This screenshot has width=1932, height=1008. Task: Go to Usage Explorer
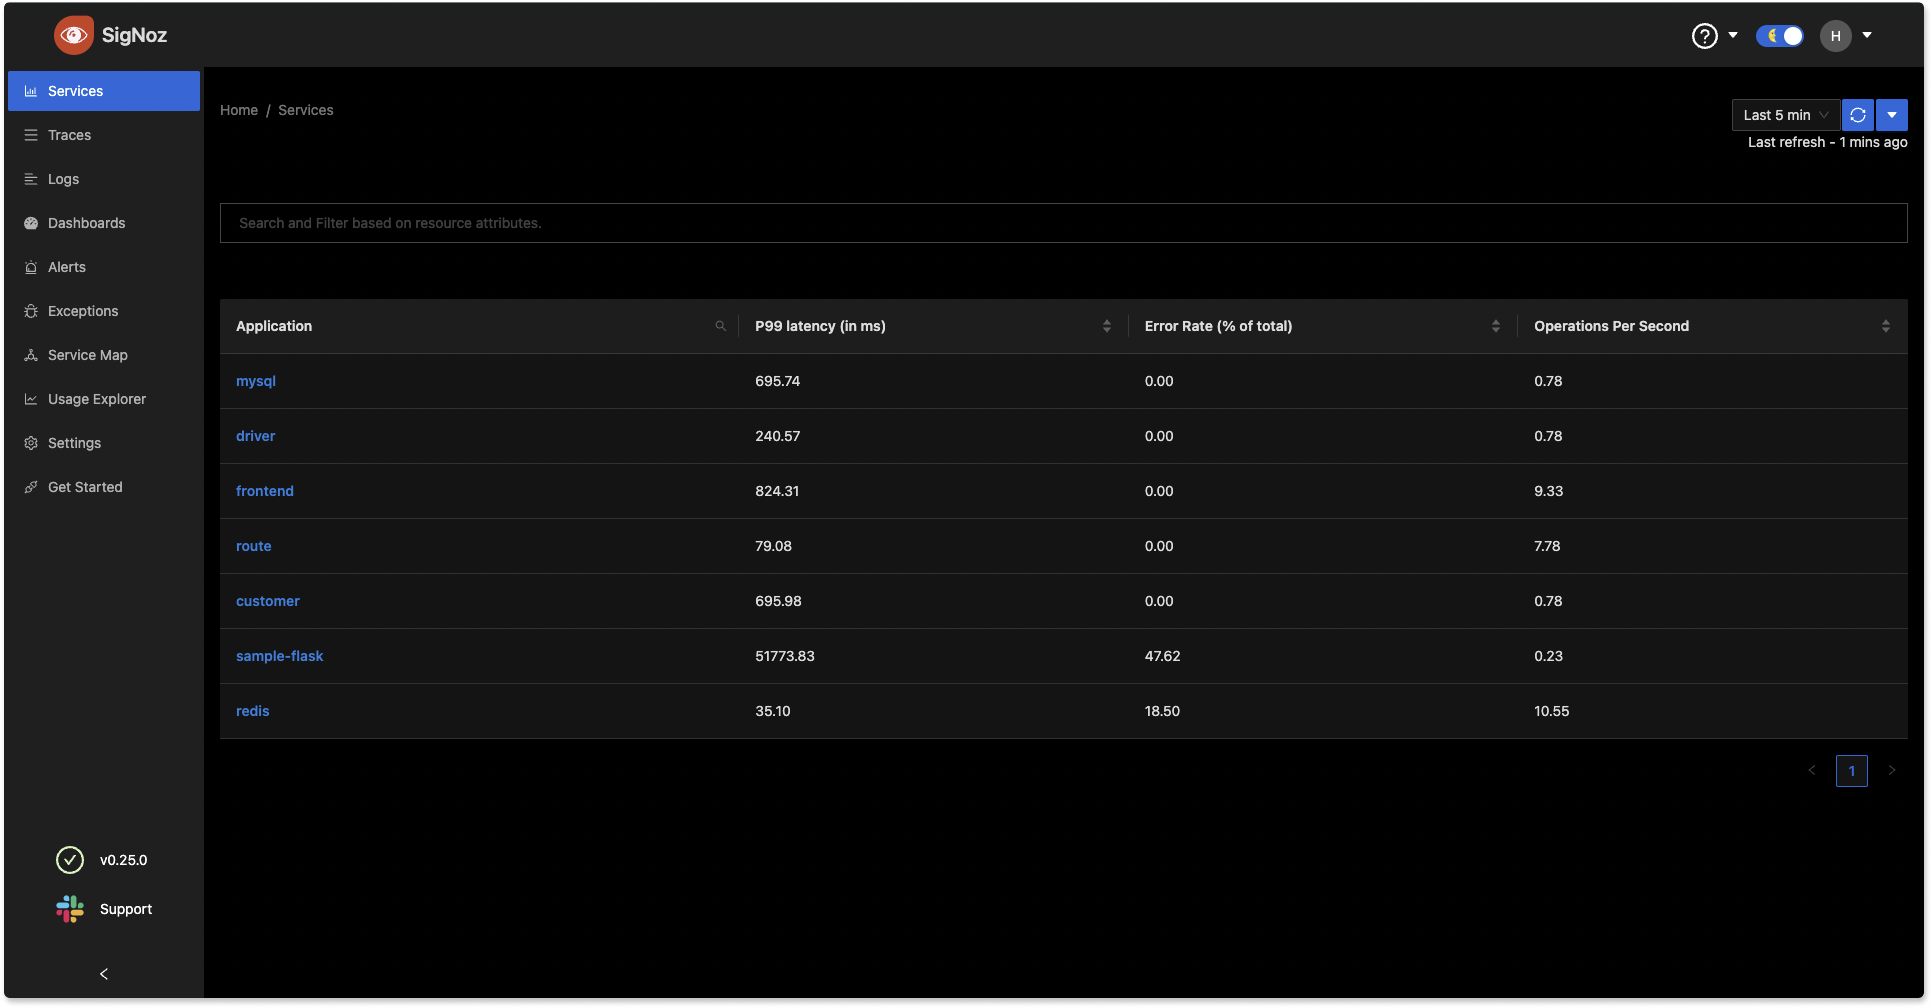tap(104, 399)
